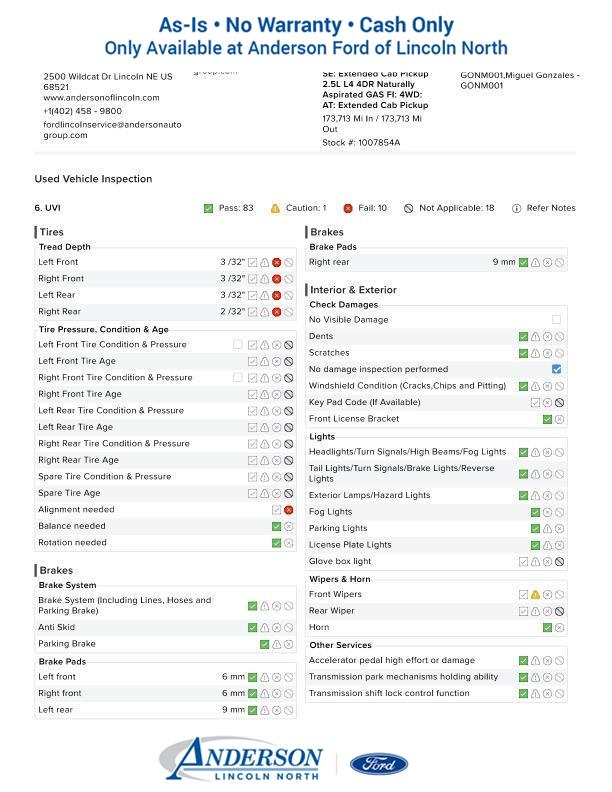This screenshot has width=612, height=792.
Task: Click the Anderson Lincoln North logo
Action: (x=241, y=759)
